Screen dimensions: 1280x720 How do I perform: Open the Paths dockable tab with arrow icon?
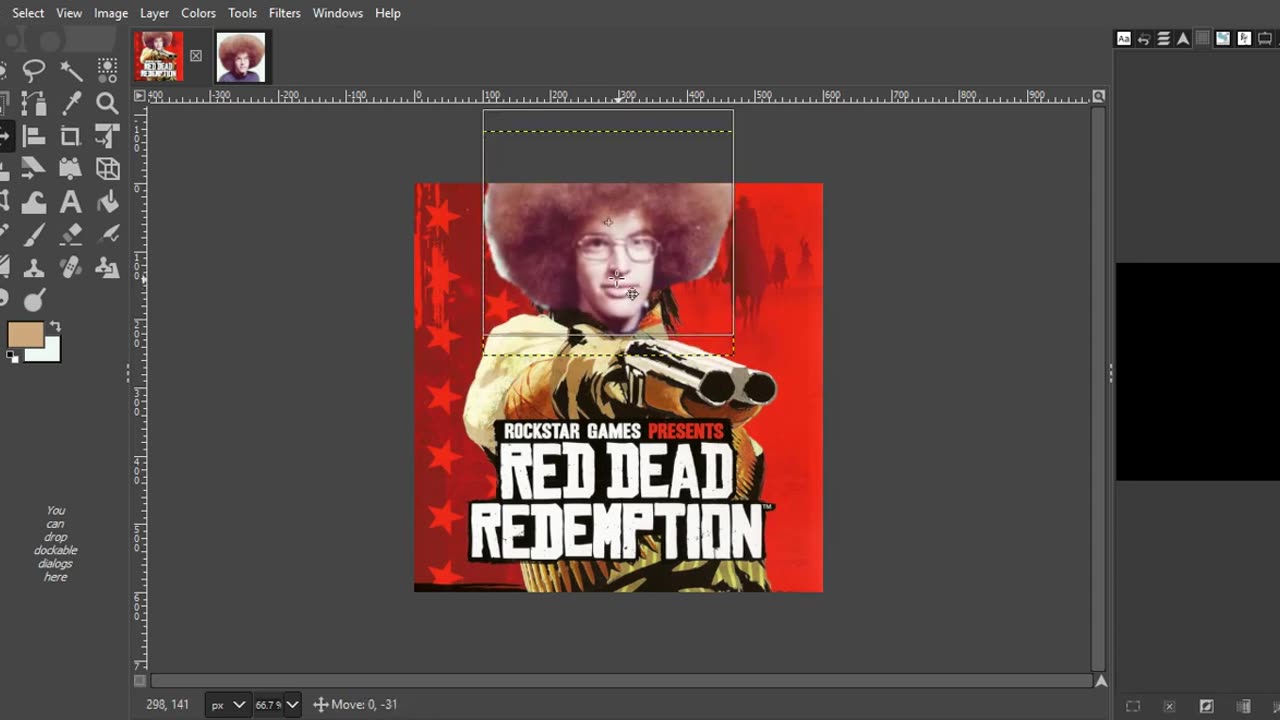click(1184, 39)
